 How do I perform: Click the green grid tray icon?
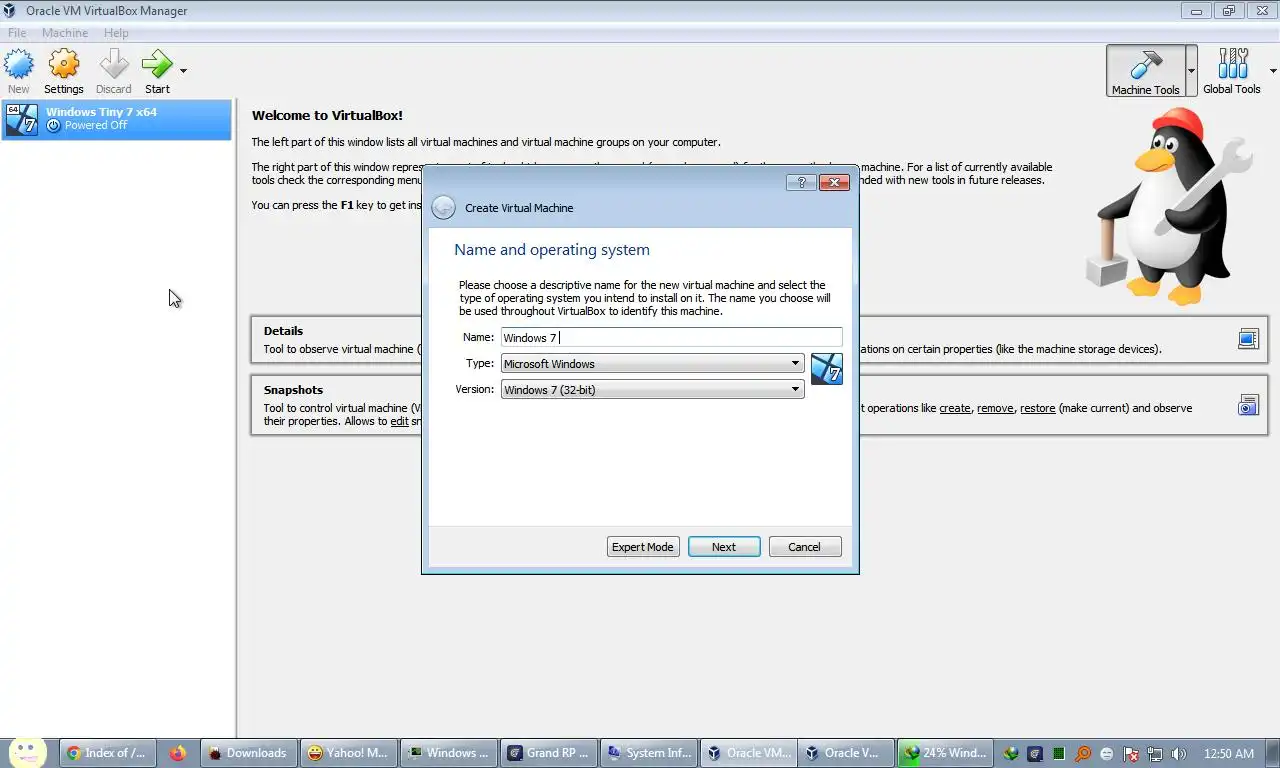click(x=1059, y=754)
